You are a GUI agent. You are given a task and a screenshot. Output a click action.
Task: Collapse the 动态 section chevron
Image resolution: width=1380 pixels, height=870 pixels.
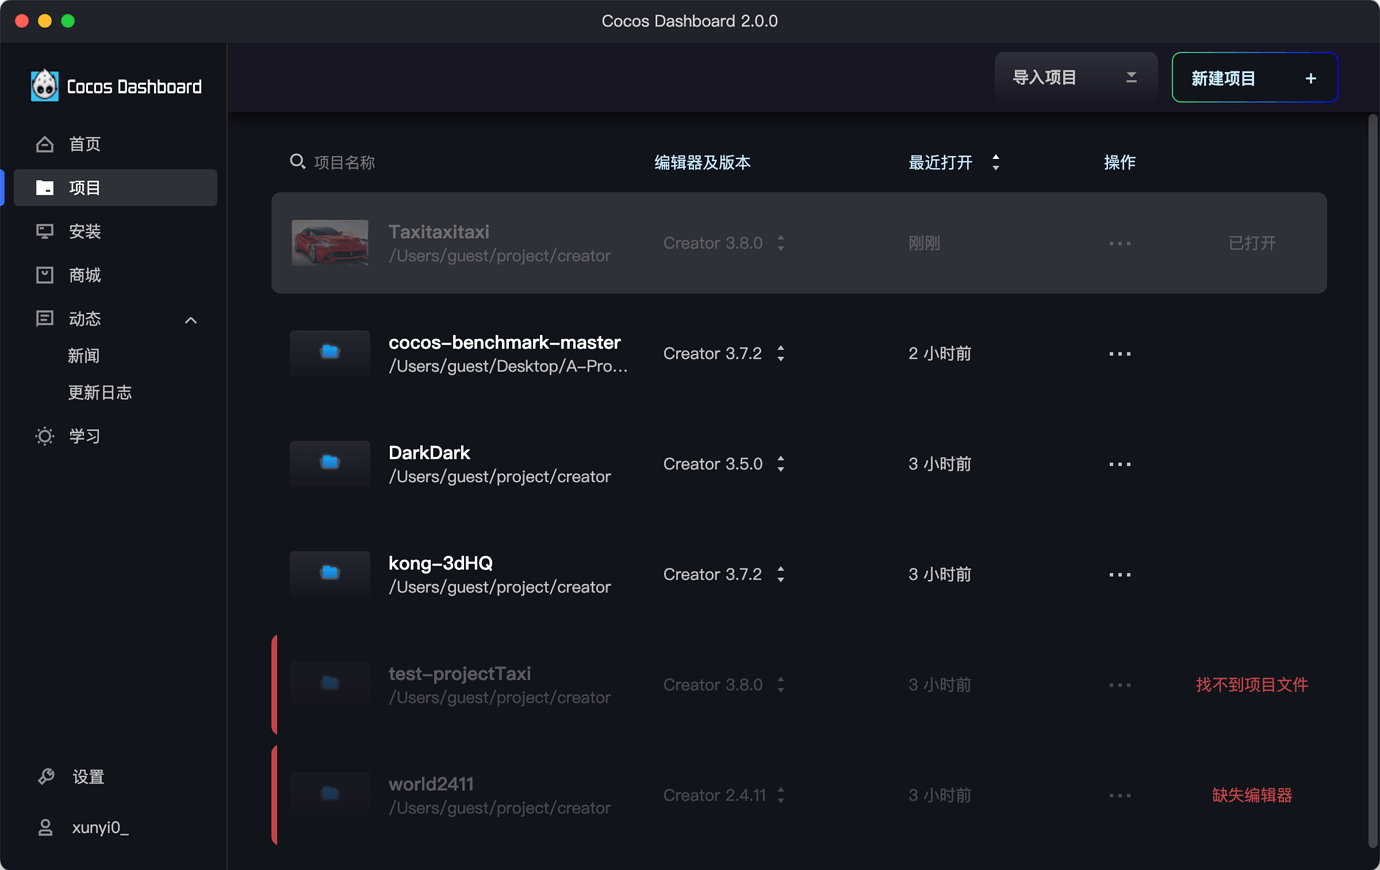pos(190,319)
